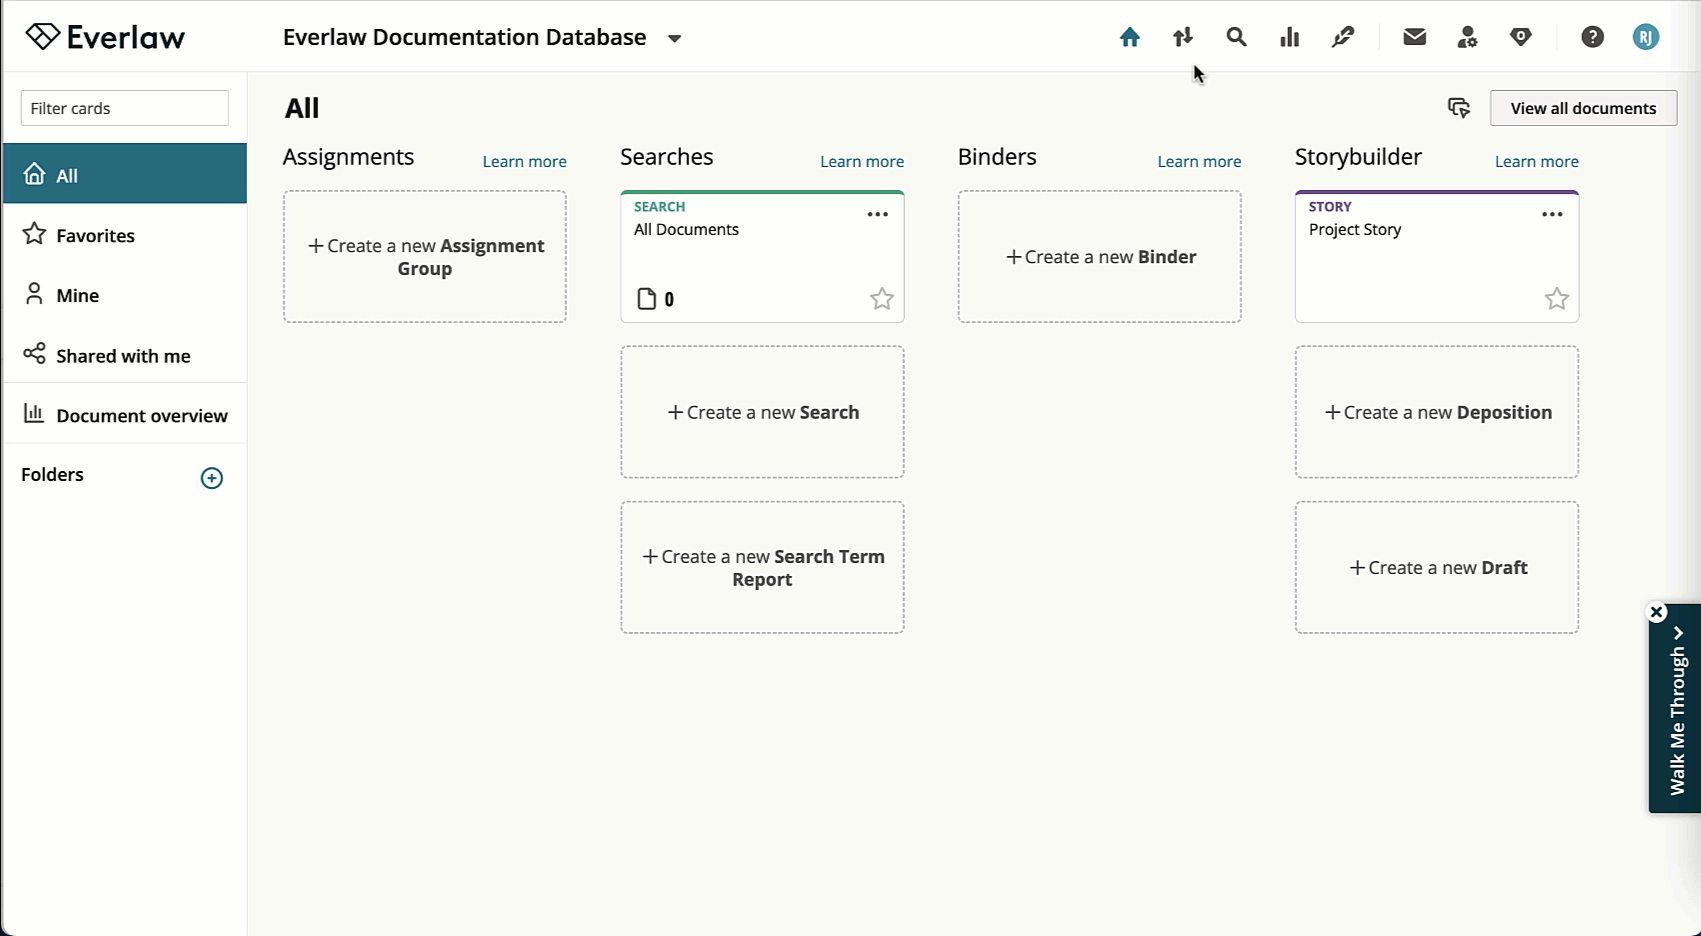This screenshot has height=936, width=1701.
Task: Open the Project Story card
Action: coord(1437,257)
